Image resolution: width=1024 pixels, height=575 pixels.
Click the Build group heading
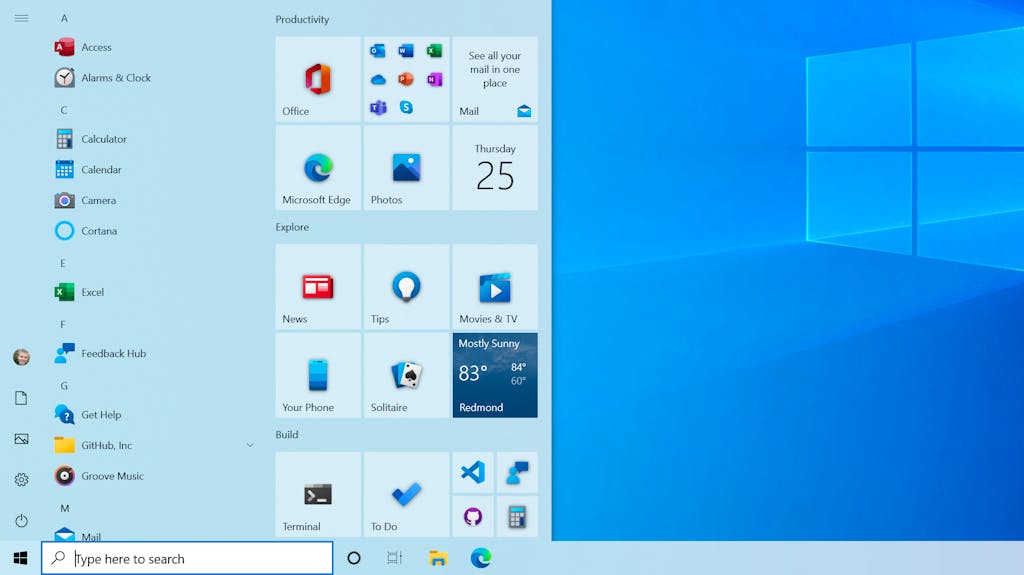[287, 435]
